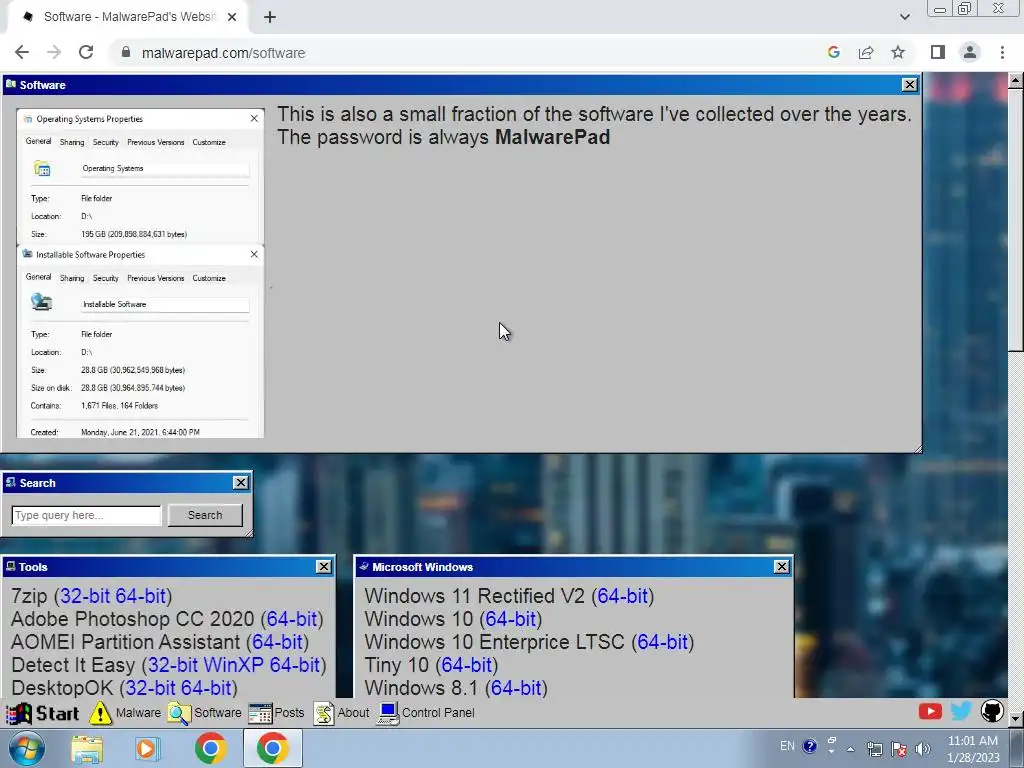Close the Tools window
This screenshot has width=1024, height=768.
(x=323, y=567)
